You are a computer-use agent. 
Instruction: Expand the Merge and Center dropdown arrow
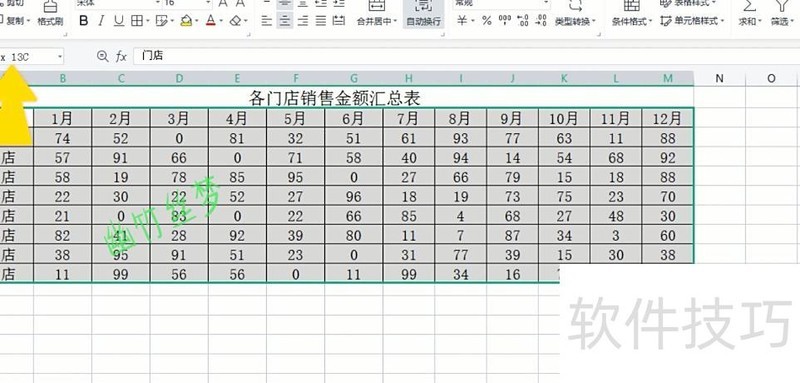click(x=394, y=21)
